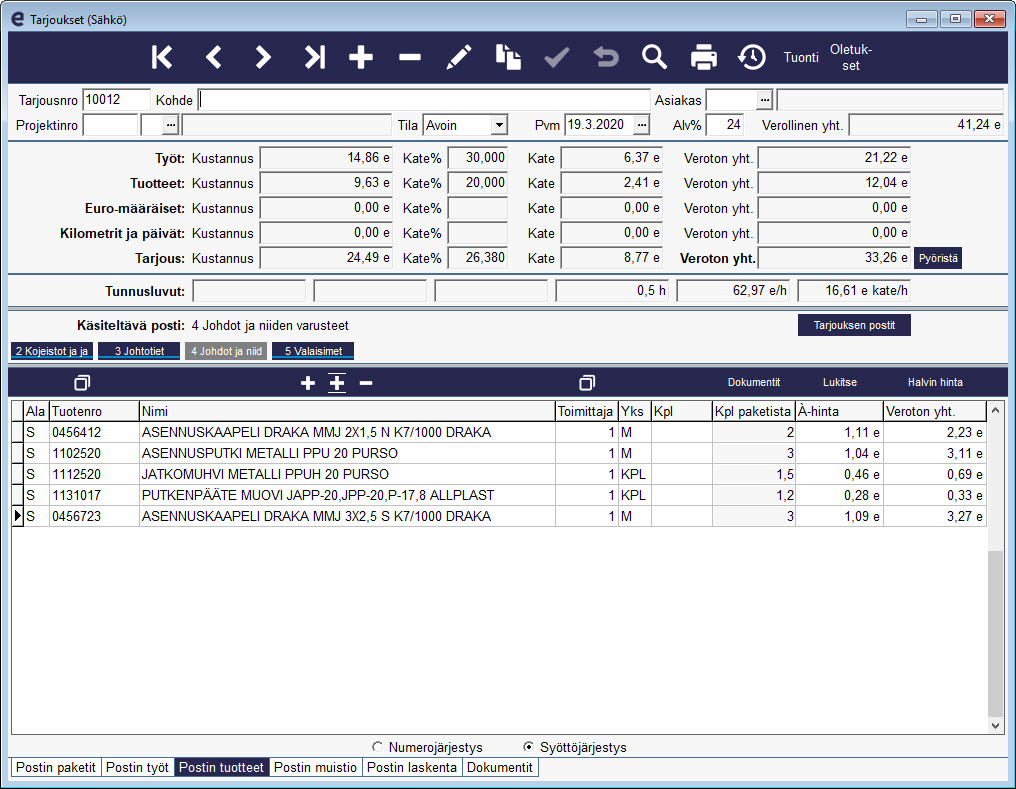Add a product row with plus icon
This screenshot has height=789, width=1016.
(x=308, y=383)
